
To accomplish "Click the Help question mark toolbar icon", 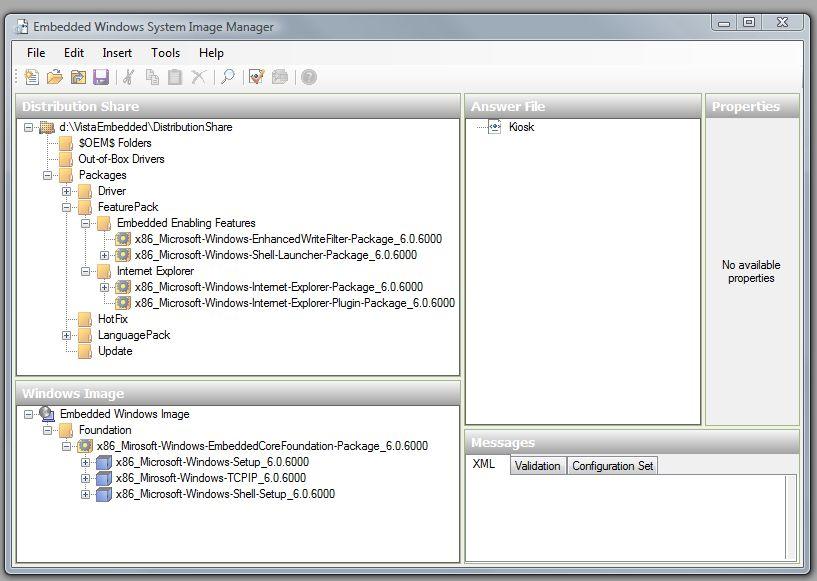I will 309,77.
